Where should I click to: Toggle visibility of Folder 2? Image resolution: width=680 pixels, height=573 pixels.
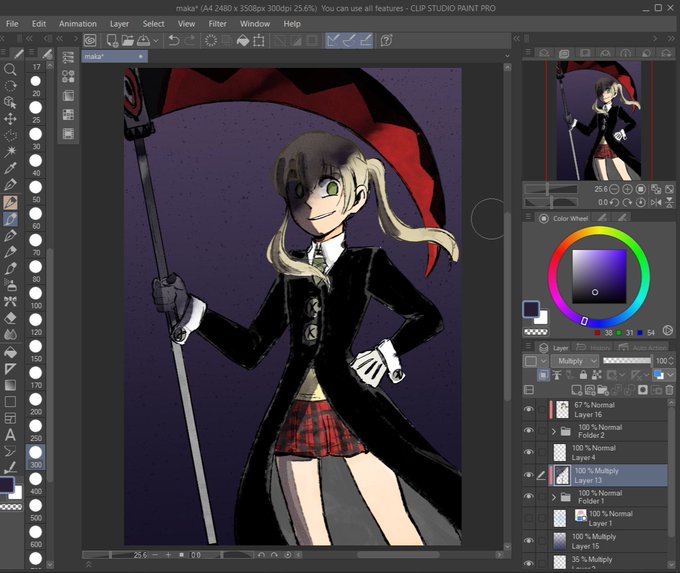(528, 431)
